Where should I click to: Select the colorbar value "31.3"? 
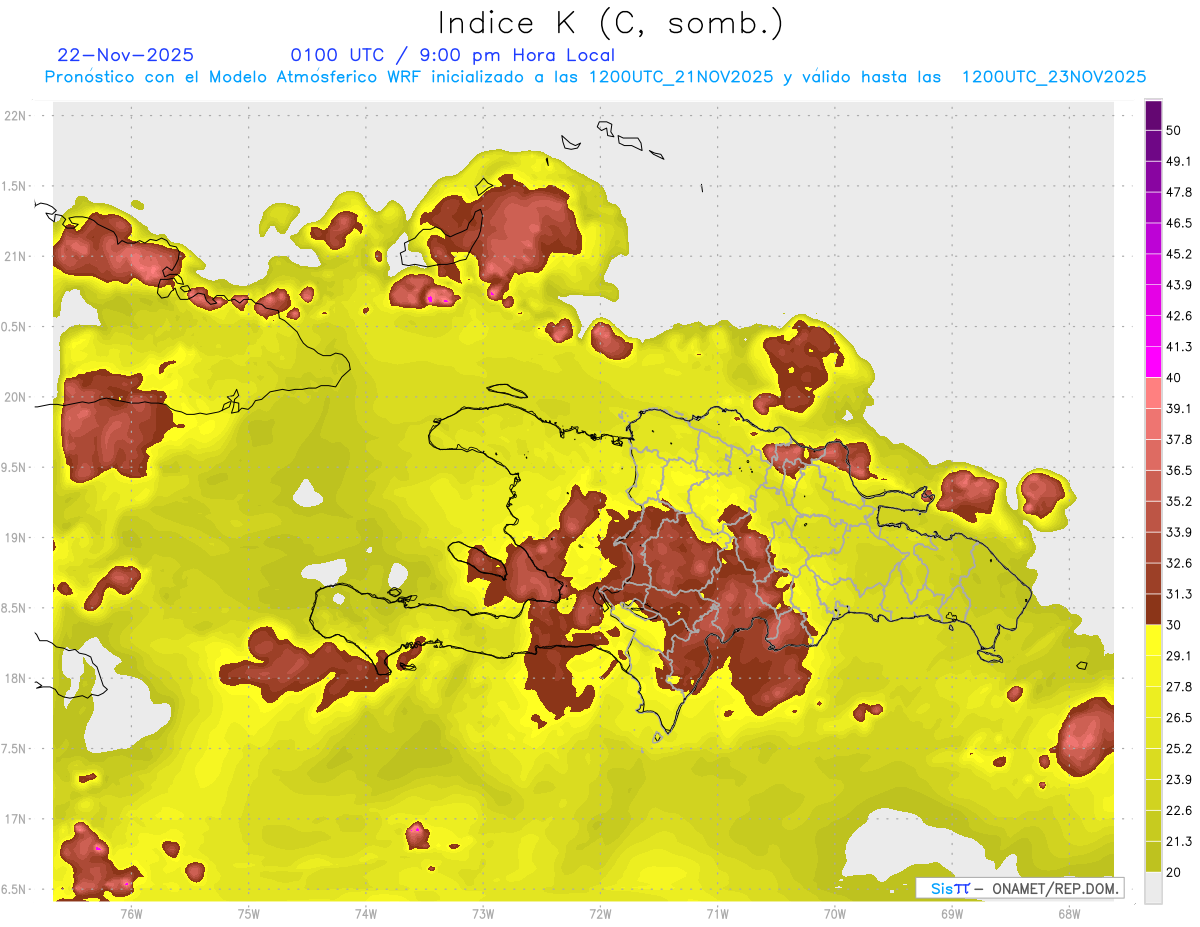click(1179, 594)
